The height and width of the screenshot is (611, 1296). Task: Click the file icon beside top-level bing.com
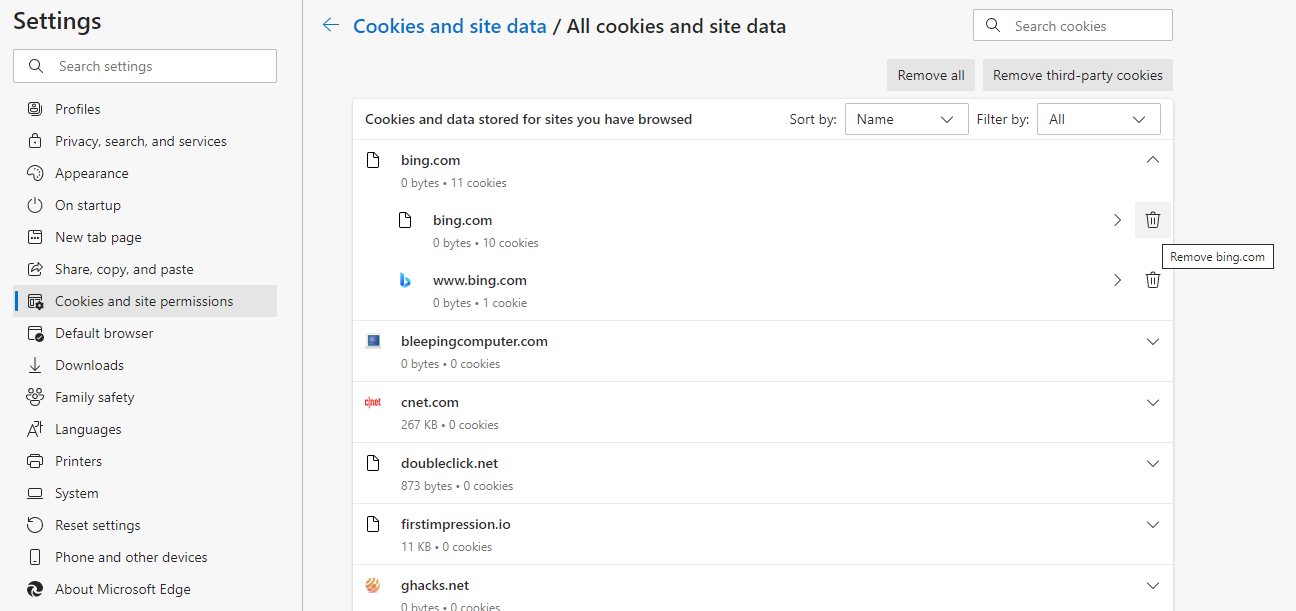point(373,160)
